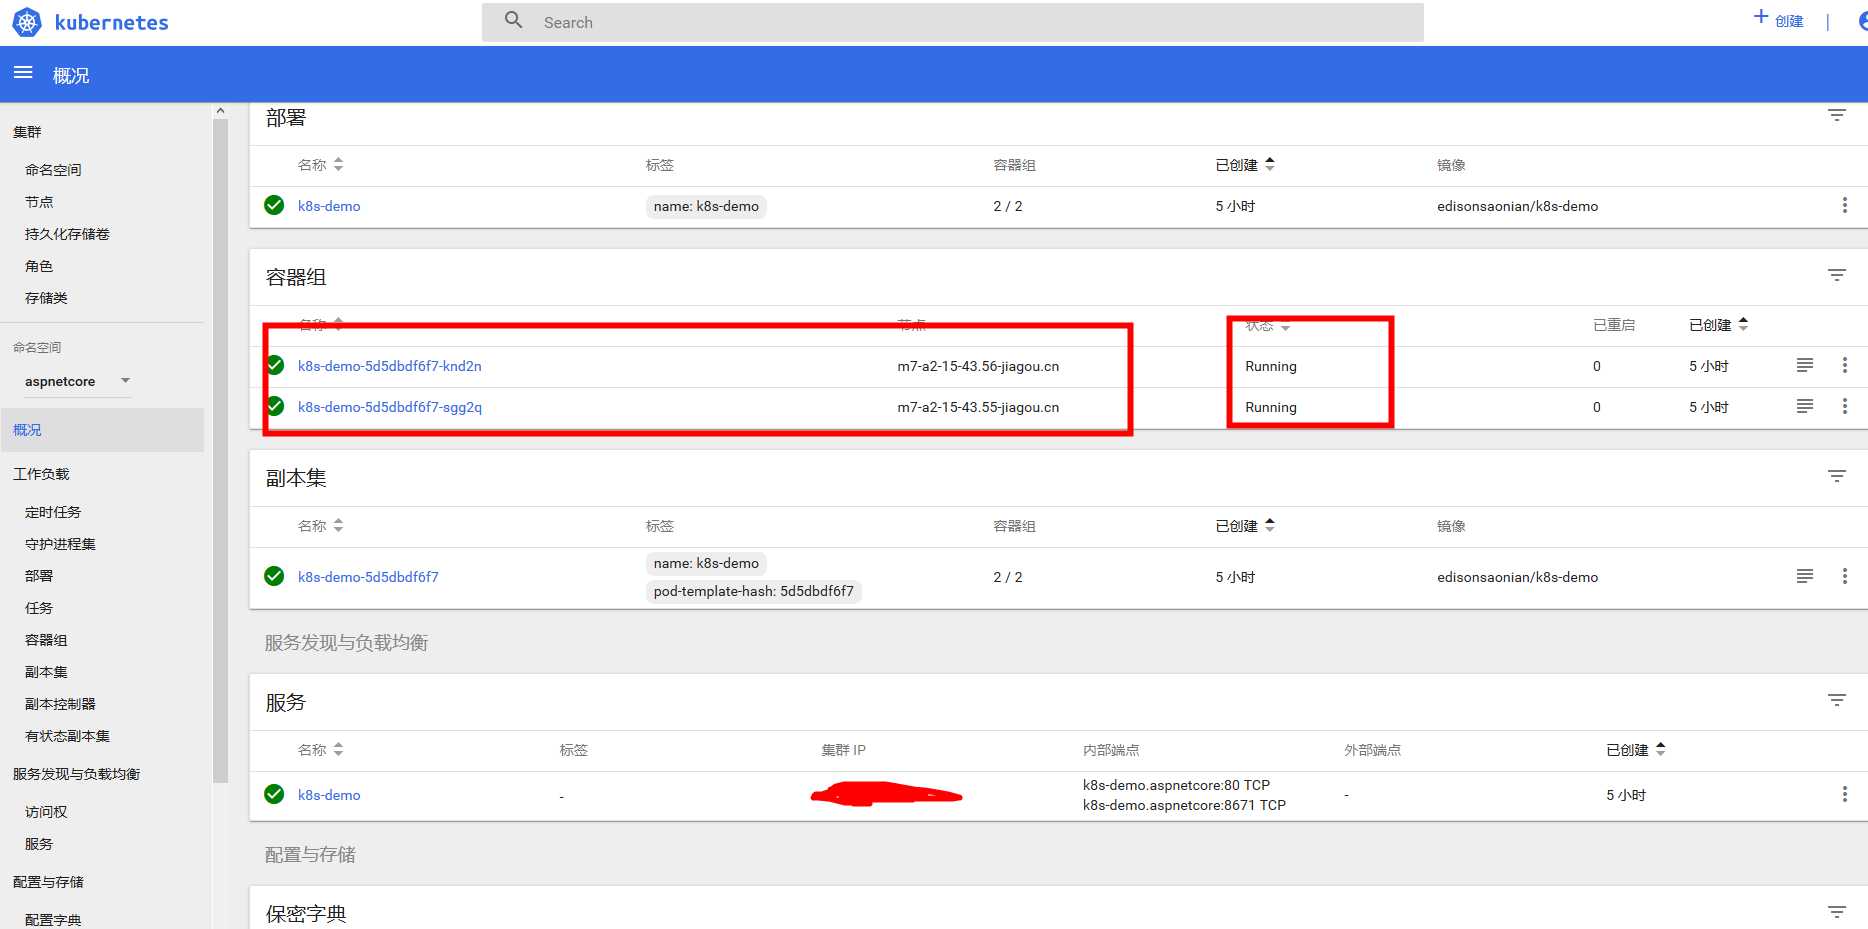Image resolution: width=1868 pixels, height=929 pixels.
Task: Sort pods by 状态 column
Action: pyautogui.click(x=1268, y=326)
